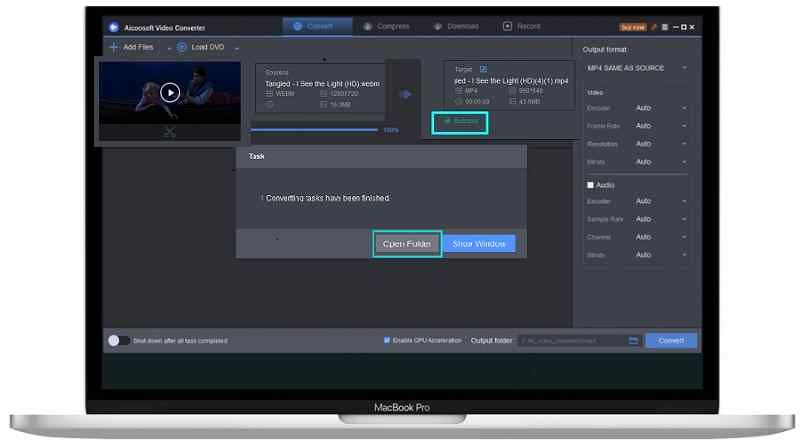Switch to the Compress tab
Image resolution: width=800 pixels, height=440 pixels.
coord(386,26)
